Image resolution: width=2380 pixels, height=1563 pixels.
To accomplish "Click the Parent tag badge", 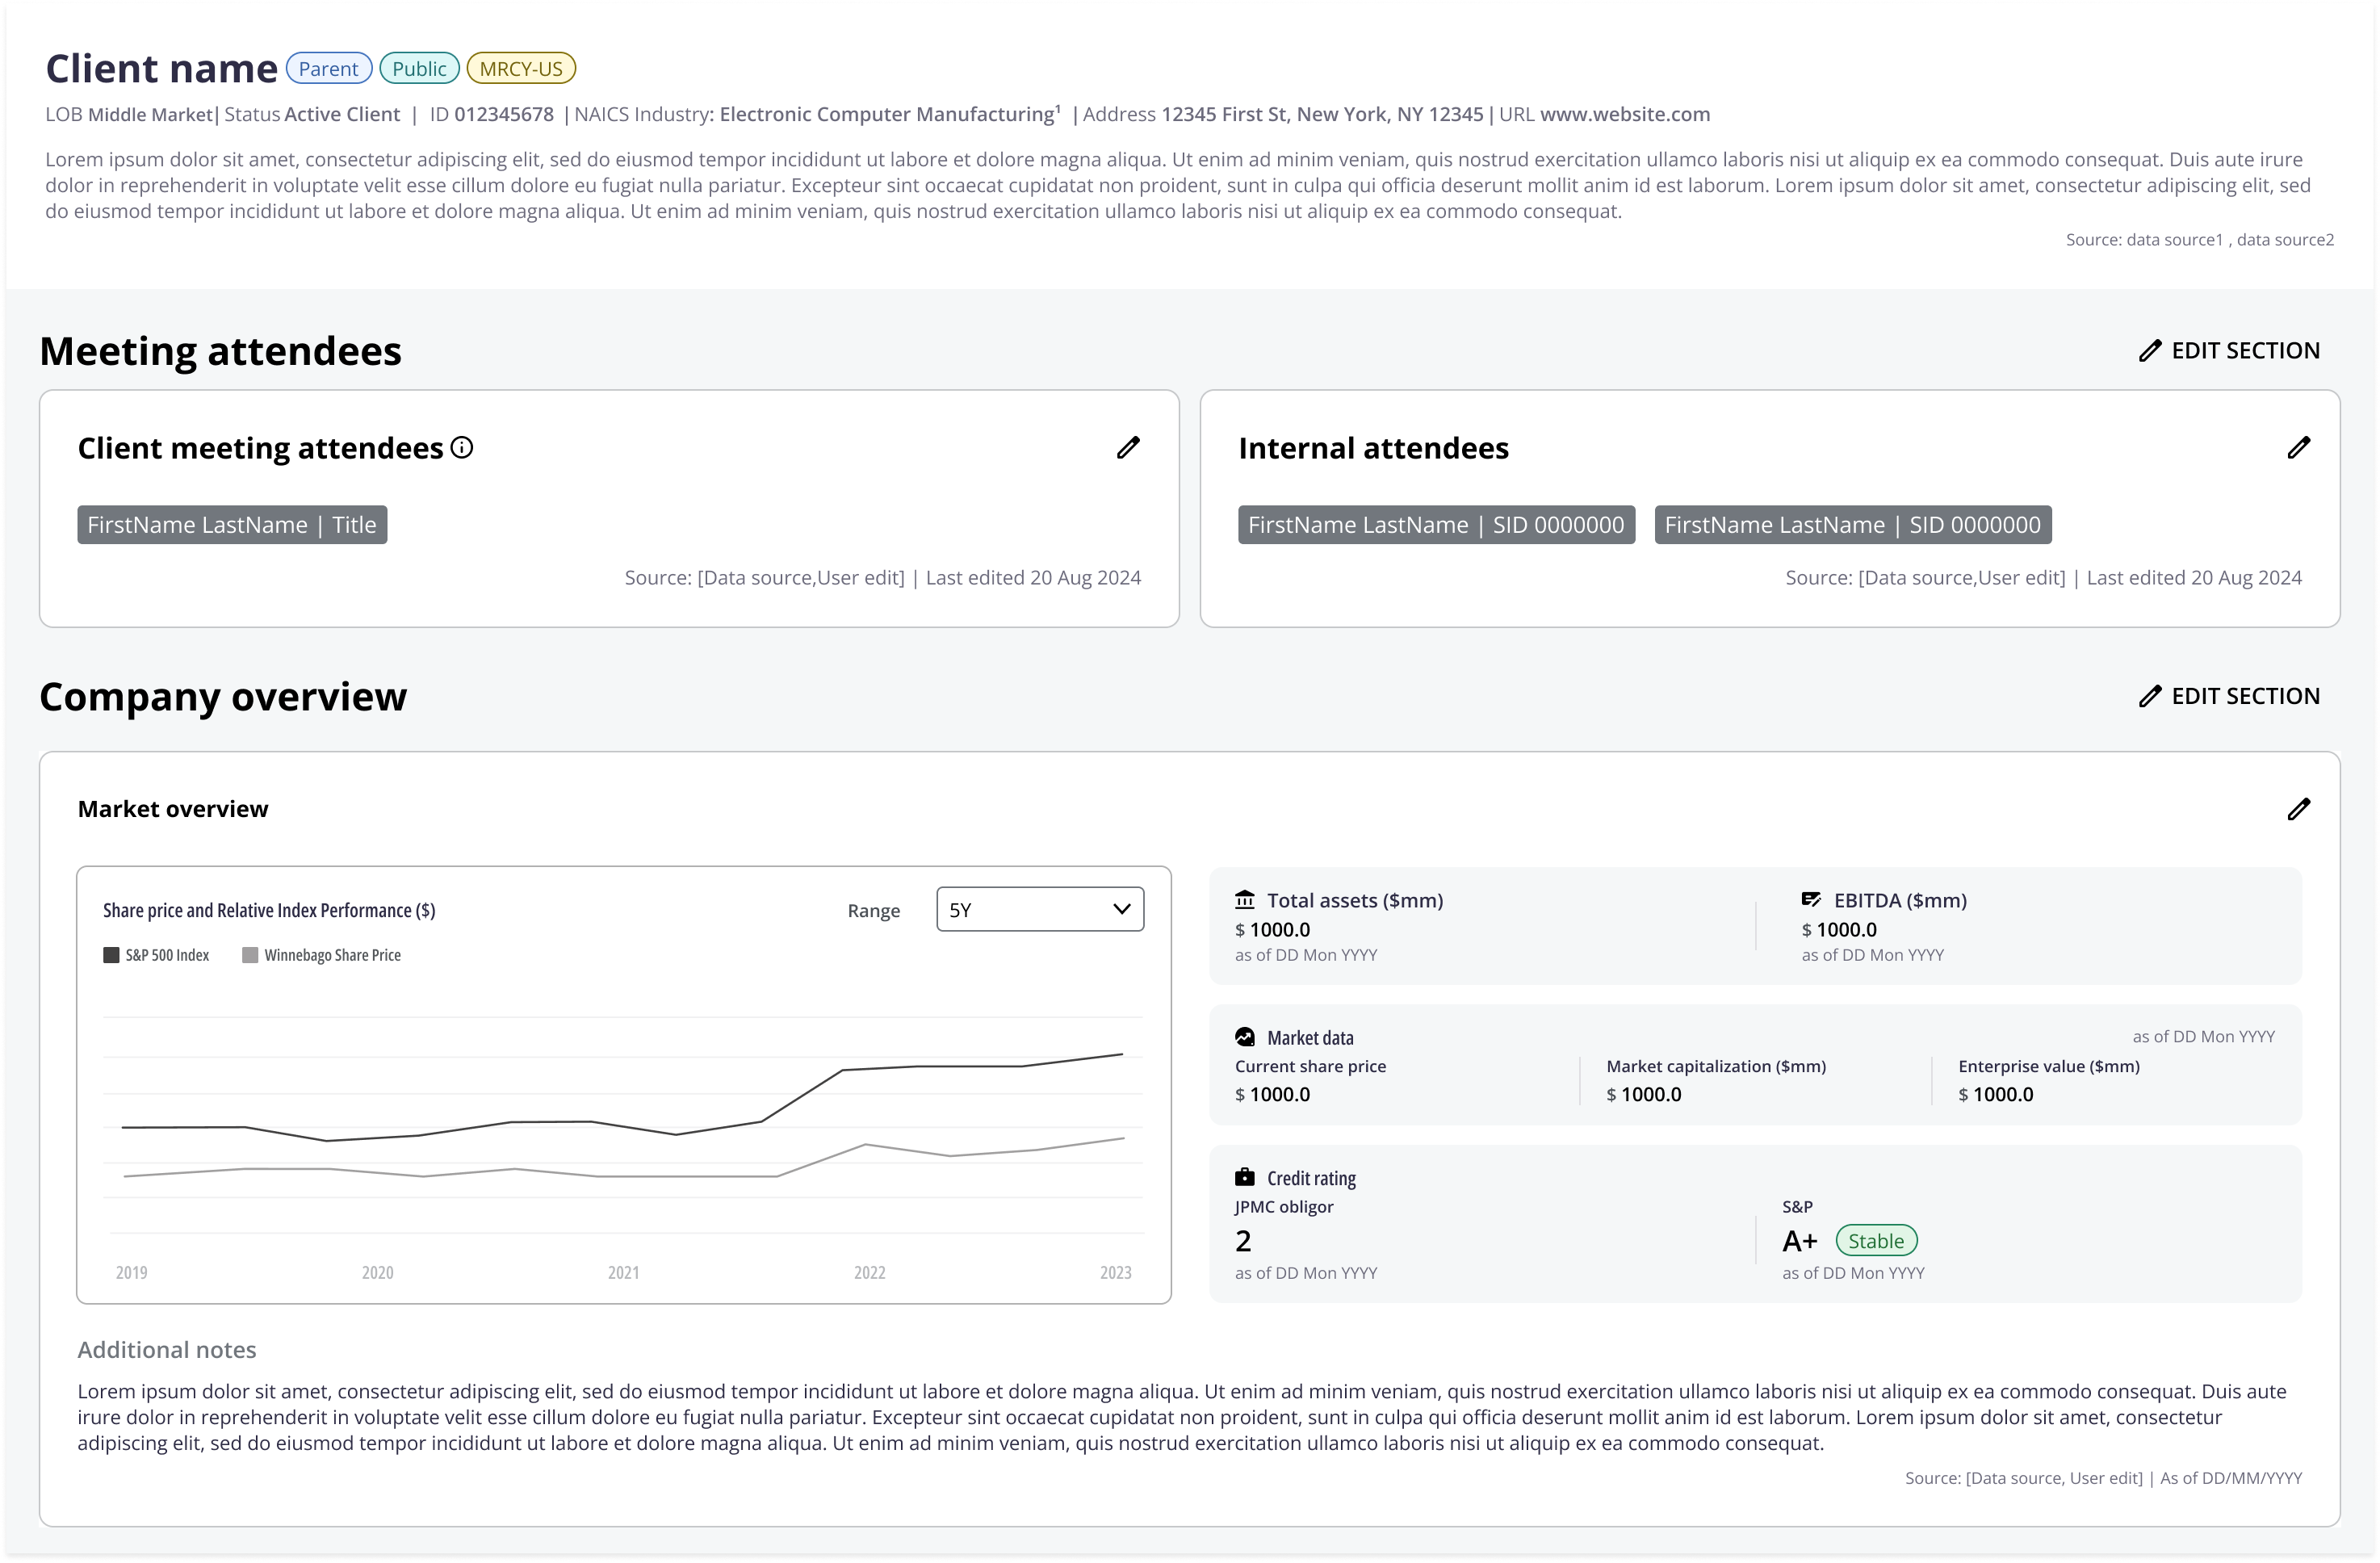I will [x=328, y=68].
